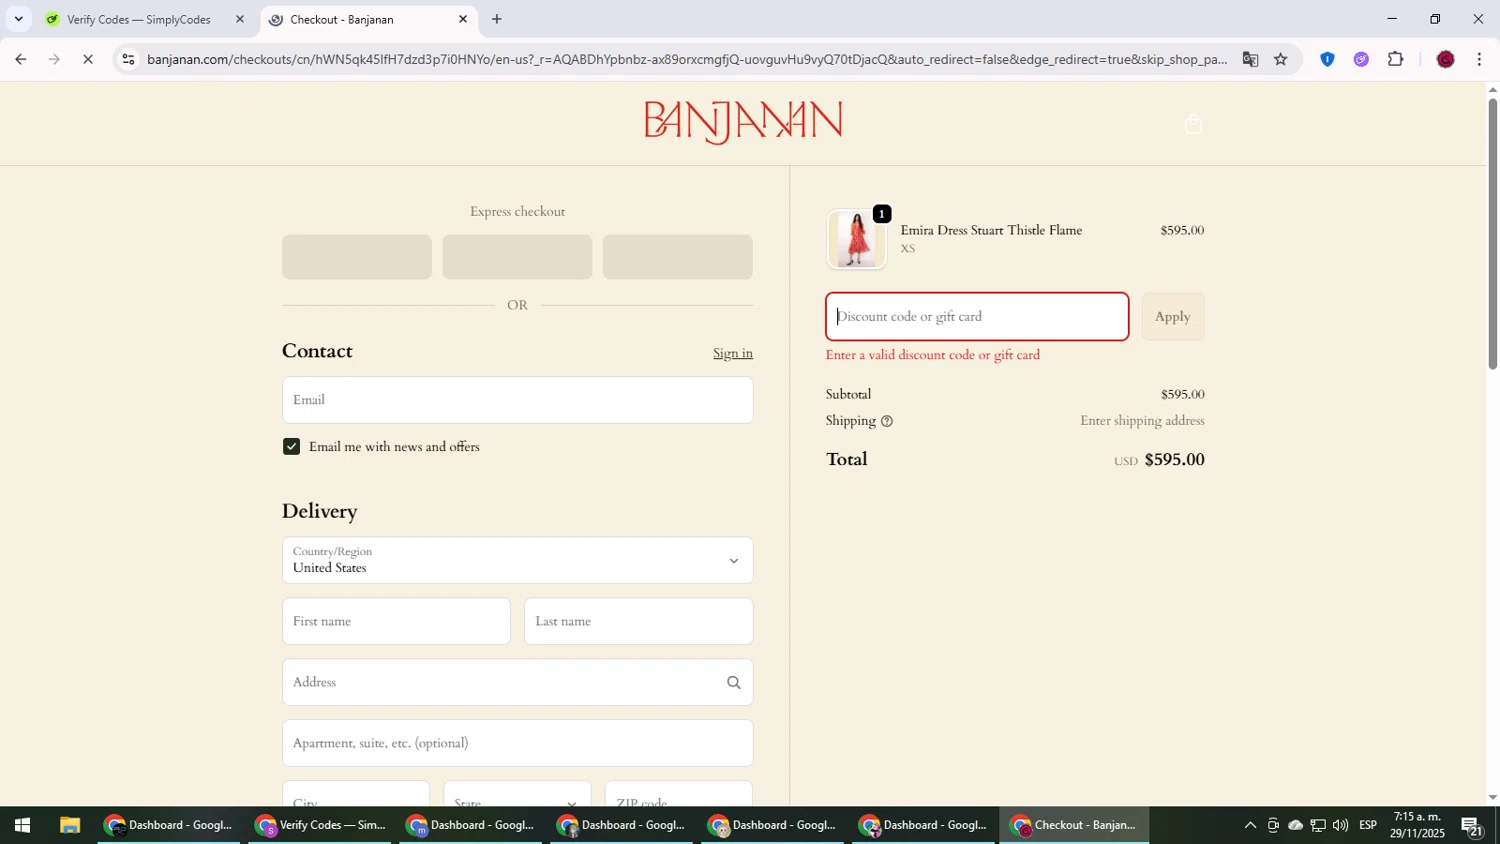Uncheck Email me with news and offers
1500x844 pixels.
[291, 447]
